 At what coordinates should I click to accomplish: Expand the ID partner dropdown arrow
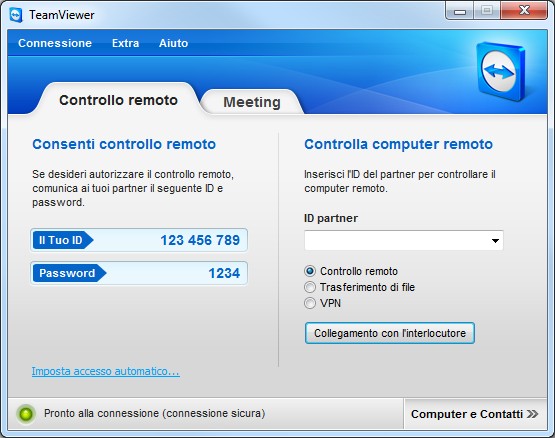pos(495,241)
